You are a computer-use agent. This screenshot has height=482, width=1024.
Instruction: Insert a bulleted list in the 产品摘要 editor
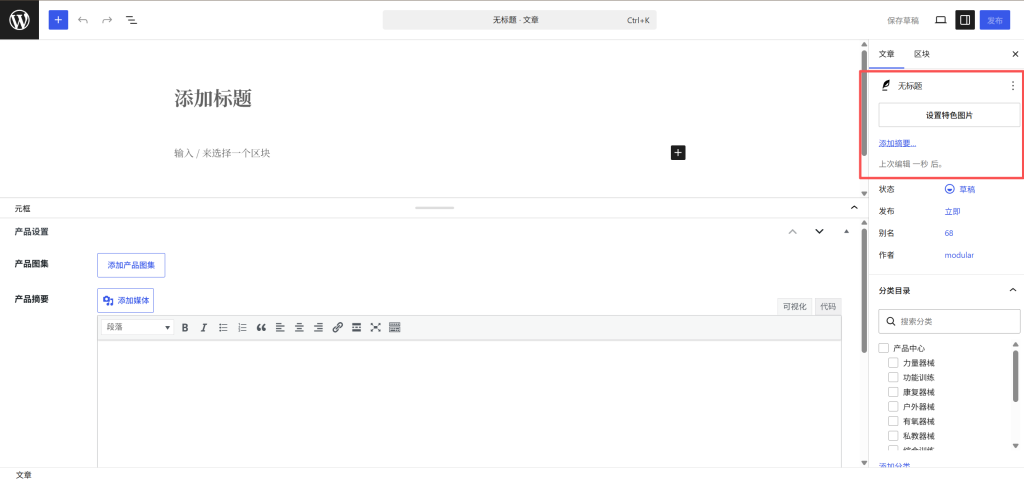223,327
